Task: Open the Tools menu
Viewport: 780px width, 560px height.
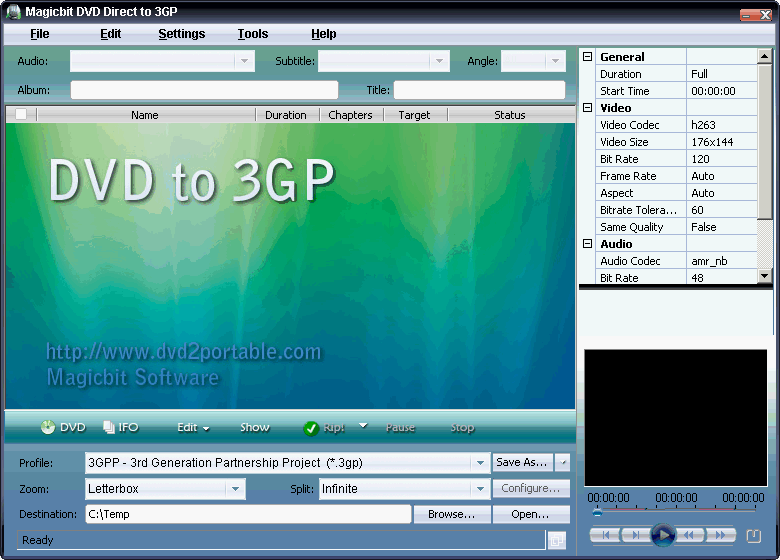Action: point(253,34)
